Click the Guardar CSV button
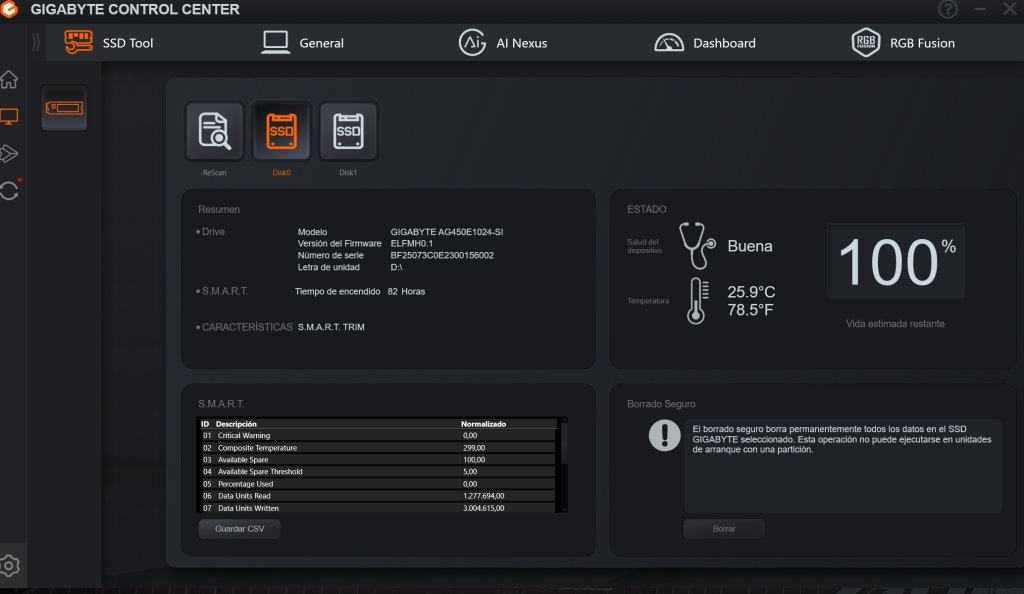1024x594 pixels. [x=240, y=529]
